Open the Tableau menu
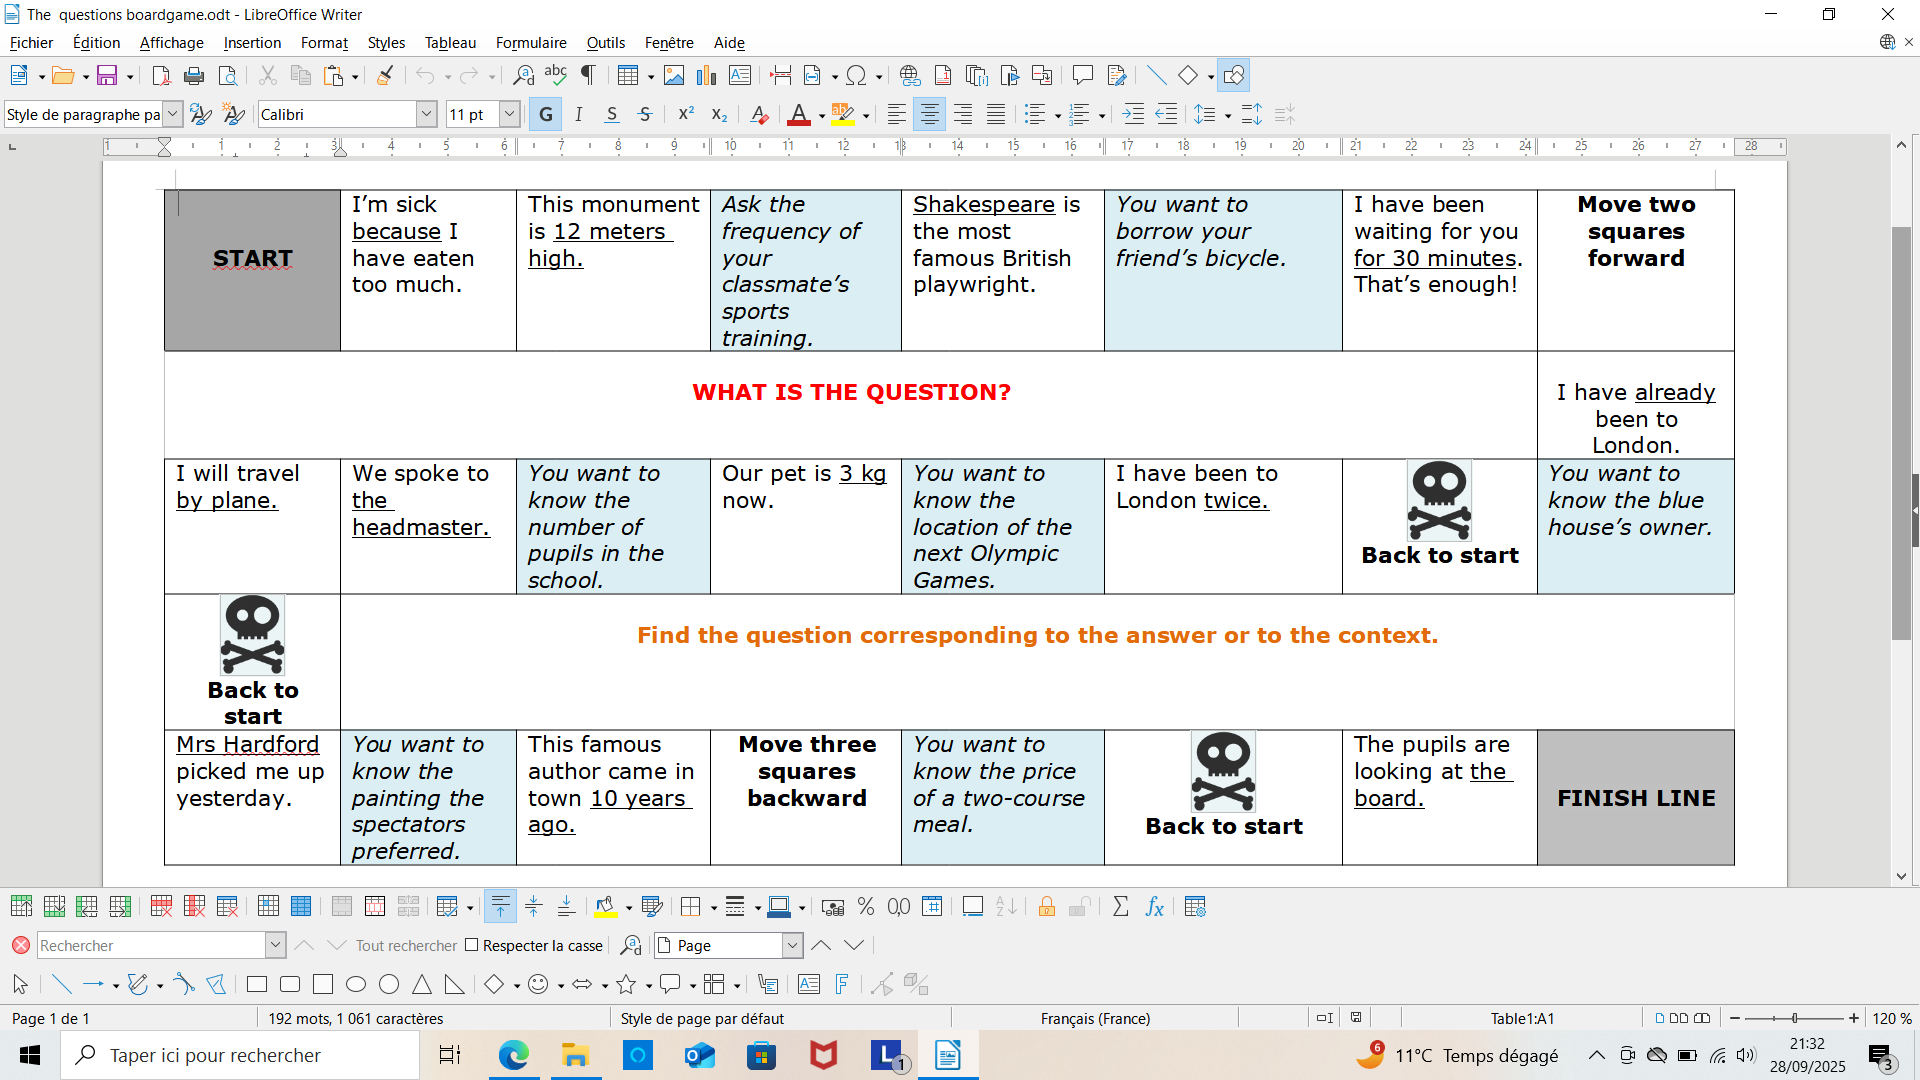1920x1080 pixels. 450,42
